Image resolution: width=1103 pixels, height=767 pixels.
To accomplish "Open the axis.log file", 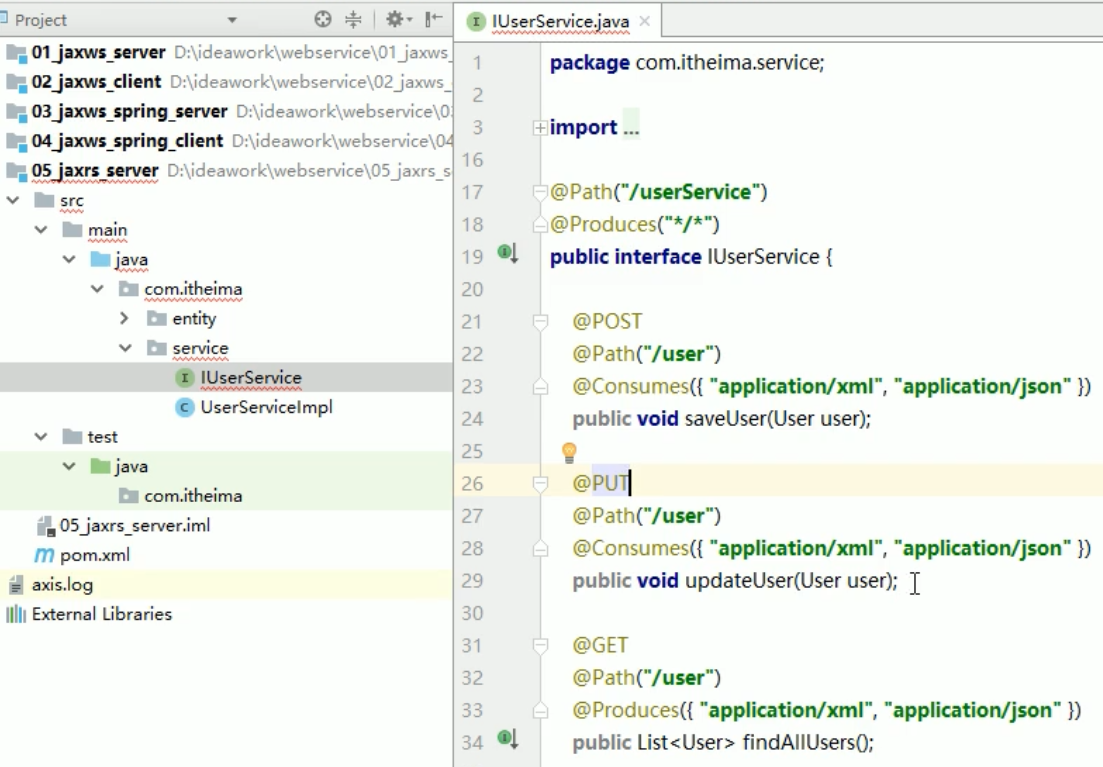I will click(x=62, y=584).
